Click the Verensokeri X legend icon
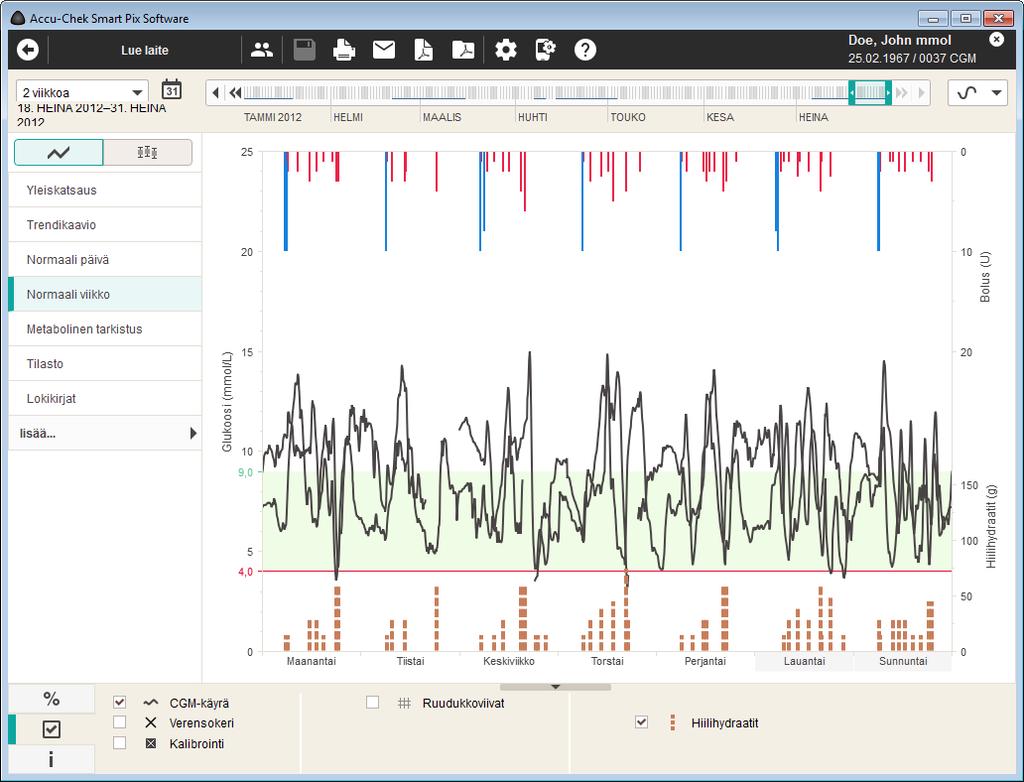The height and width of the screenshot is (782, 1024). pyautogui.click(x=151, y=723)
